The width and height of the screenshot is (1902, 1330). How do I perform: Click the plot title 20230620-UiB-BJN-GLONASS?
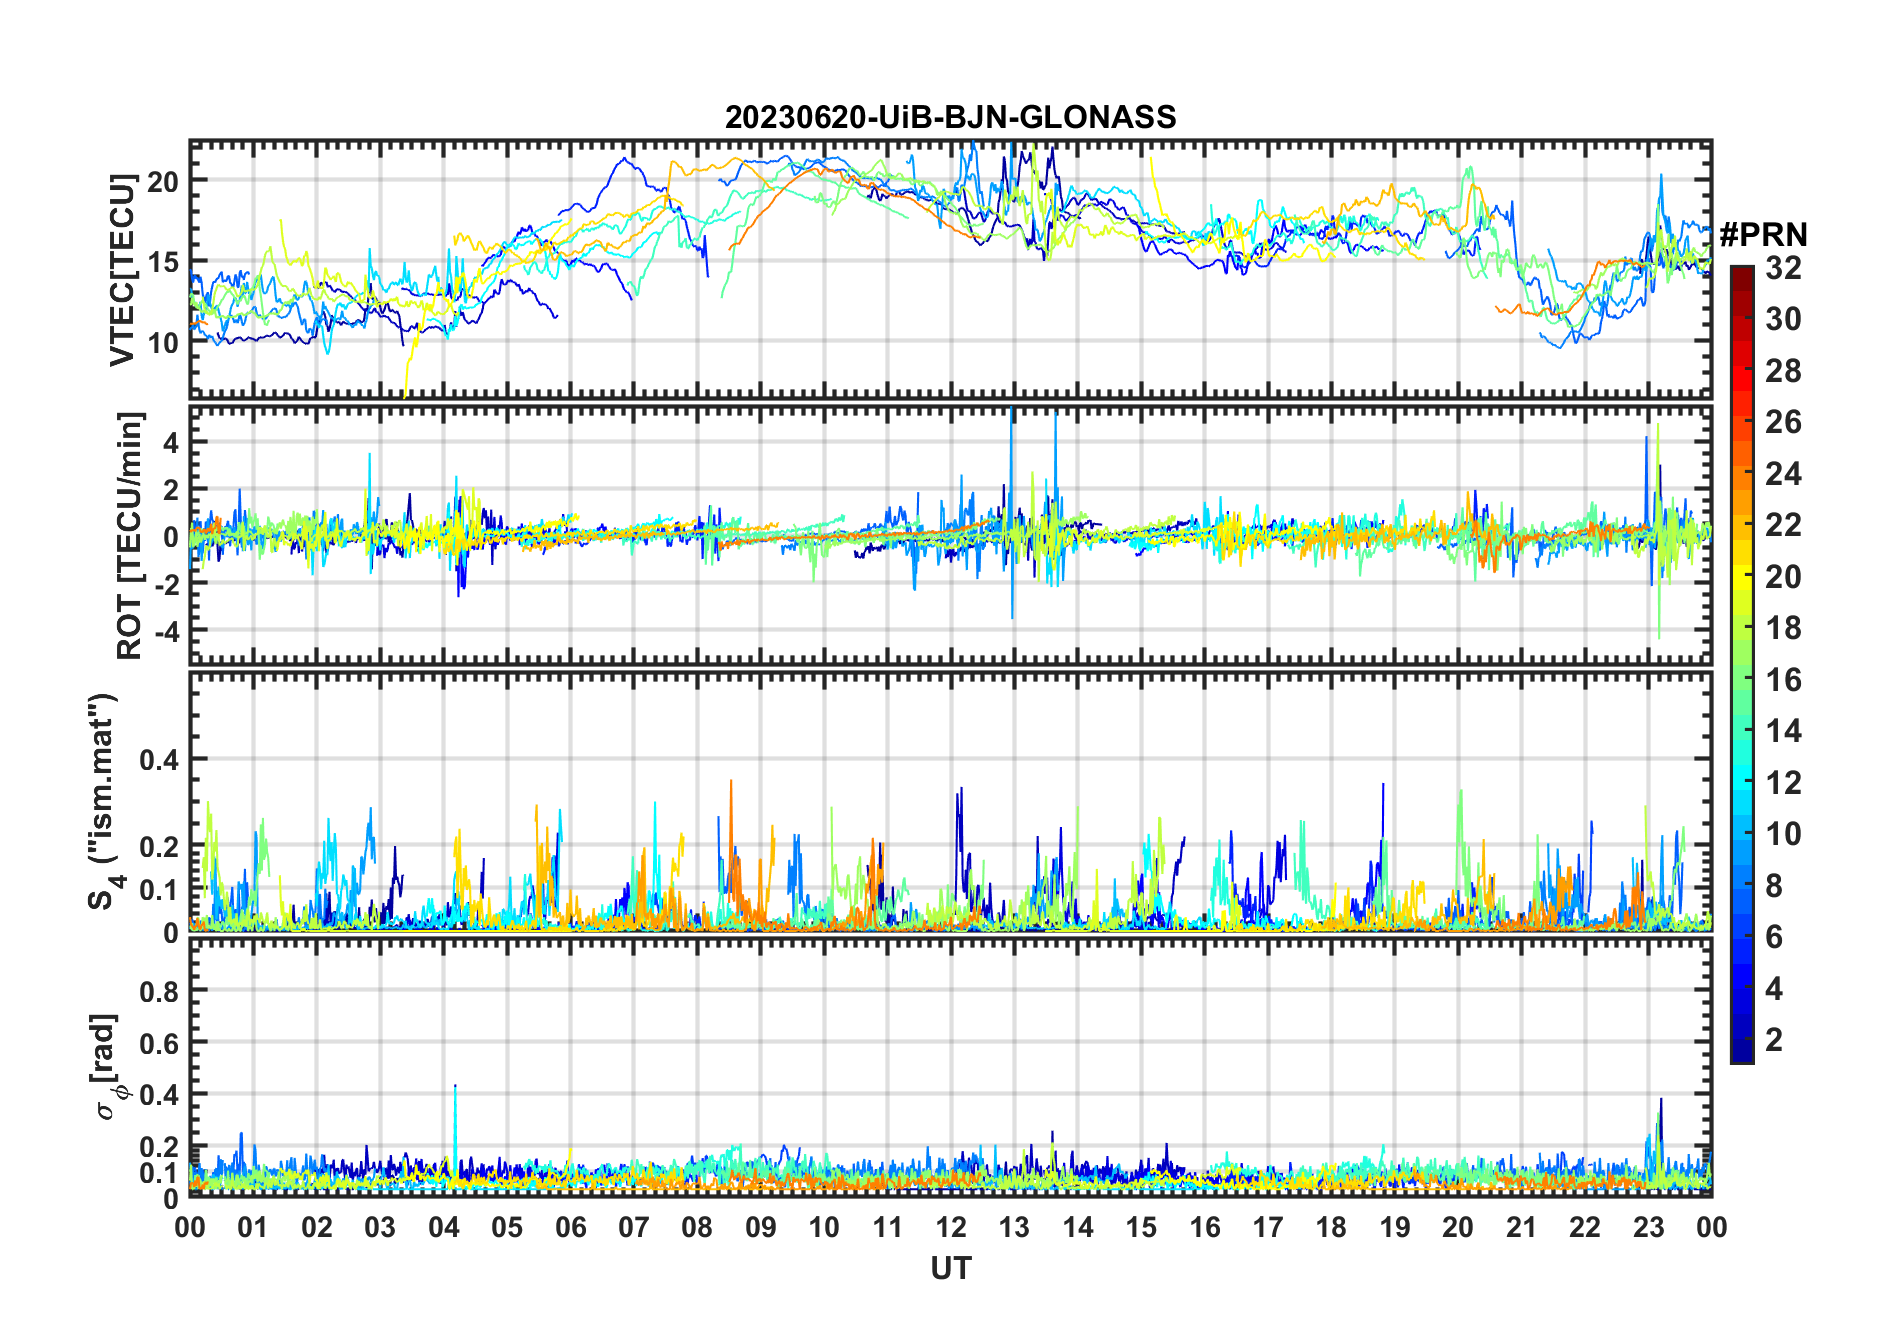point(950,118)
